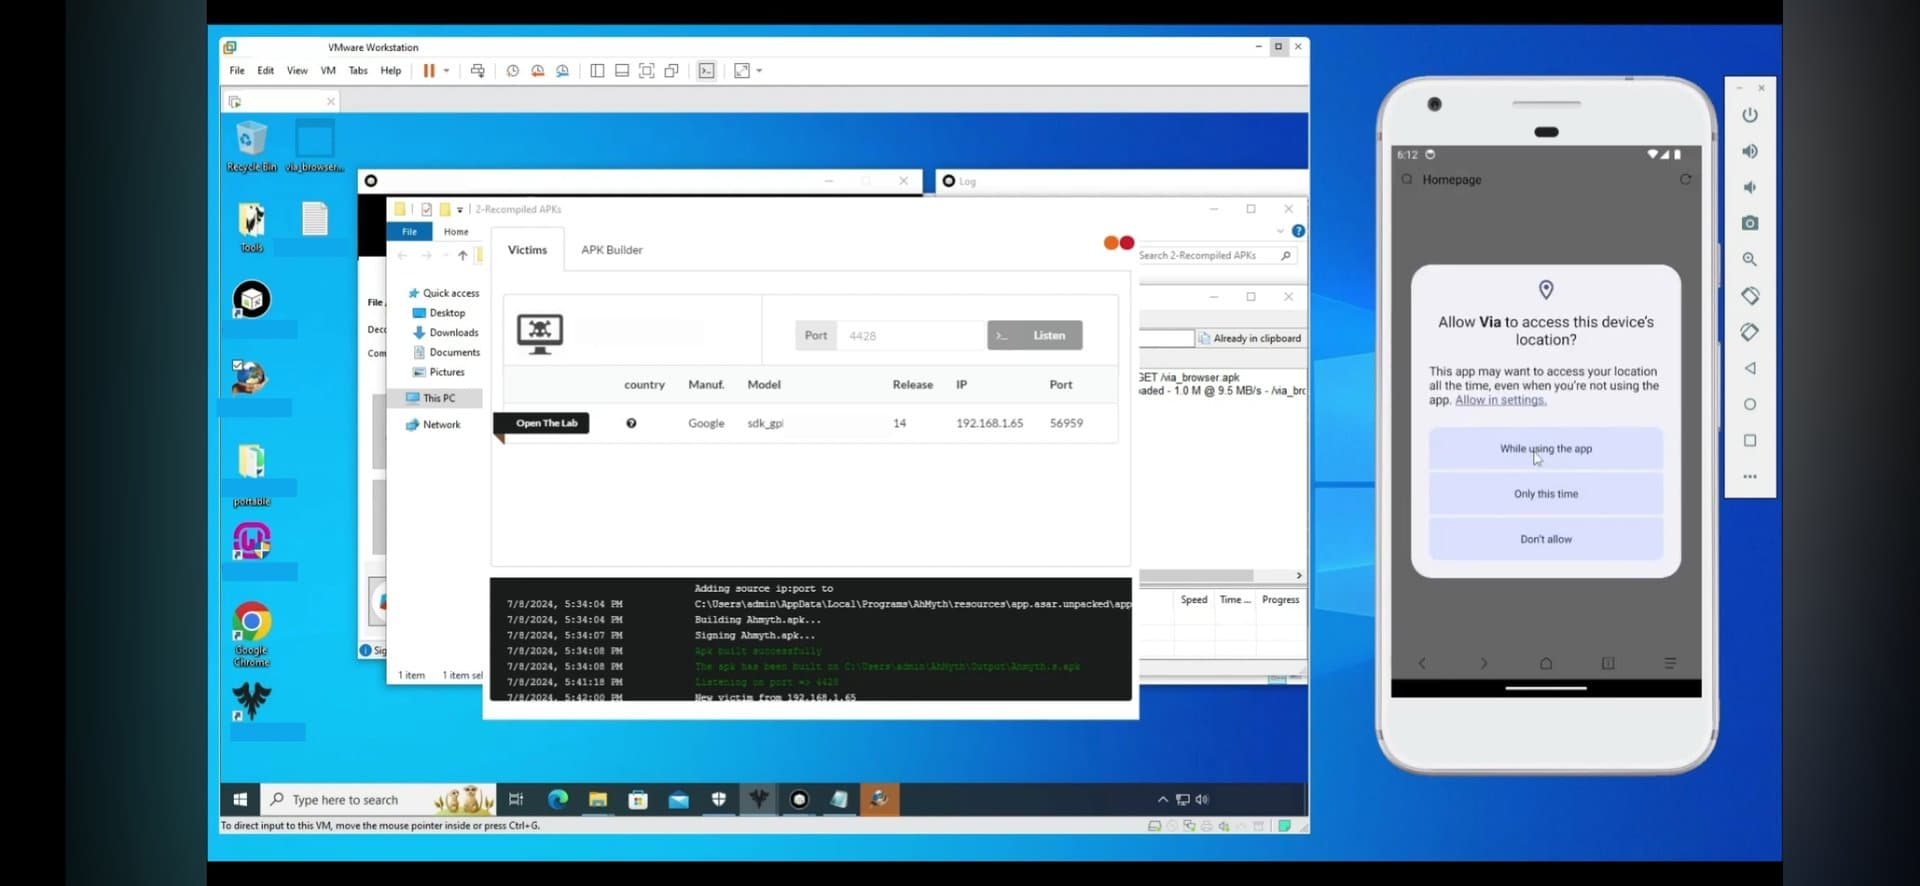Screen dimensions: 1920x886
Task: Click the Listen button
Action: 1035,335
